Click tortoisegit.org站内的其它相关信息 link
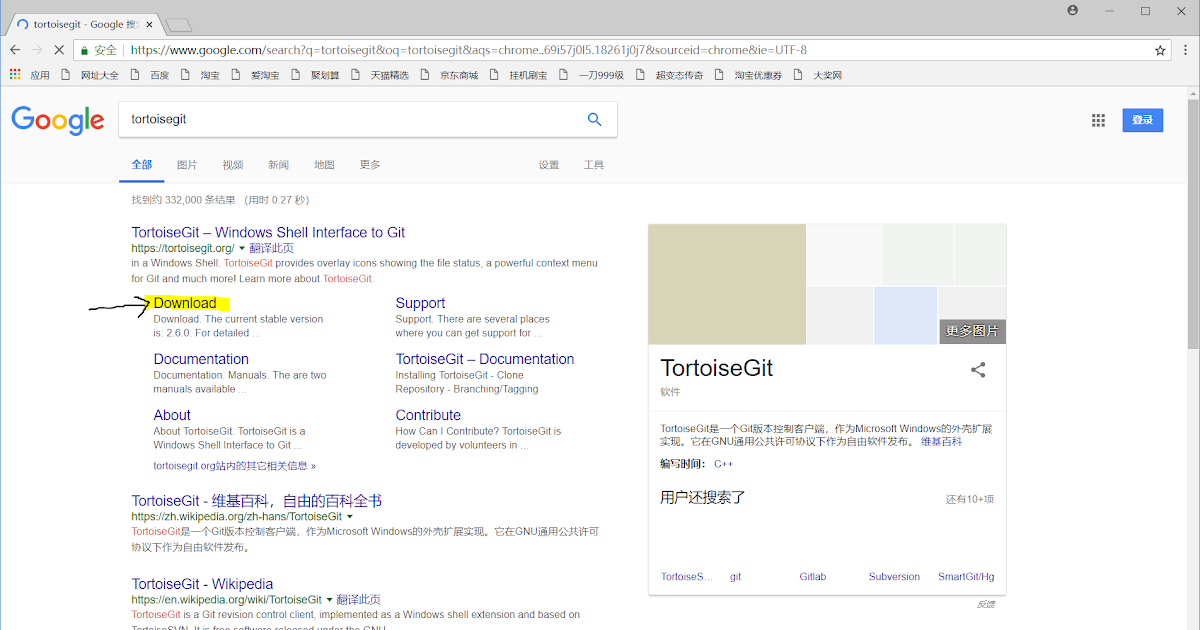This screenshot has width=1200, height=630. [234, 466]
